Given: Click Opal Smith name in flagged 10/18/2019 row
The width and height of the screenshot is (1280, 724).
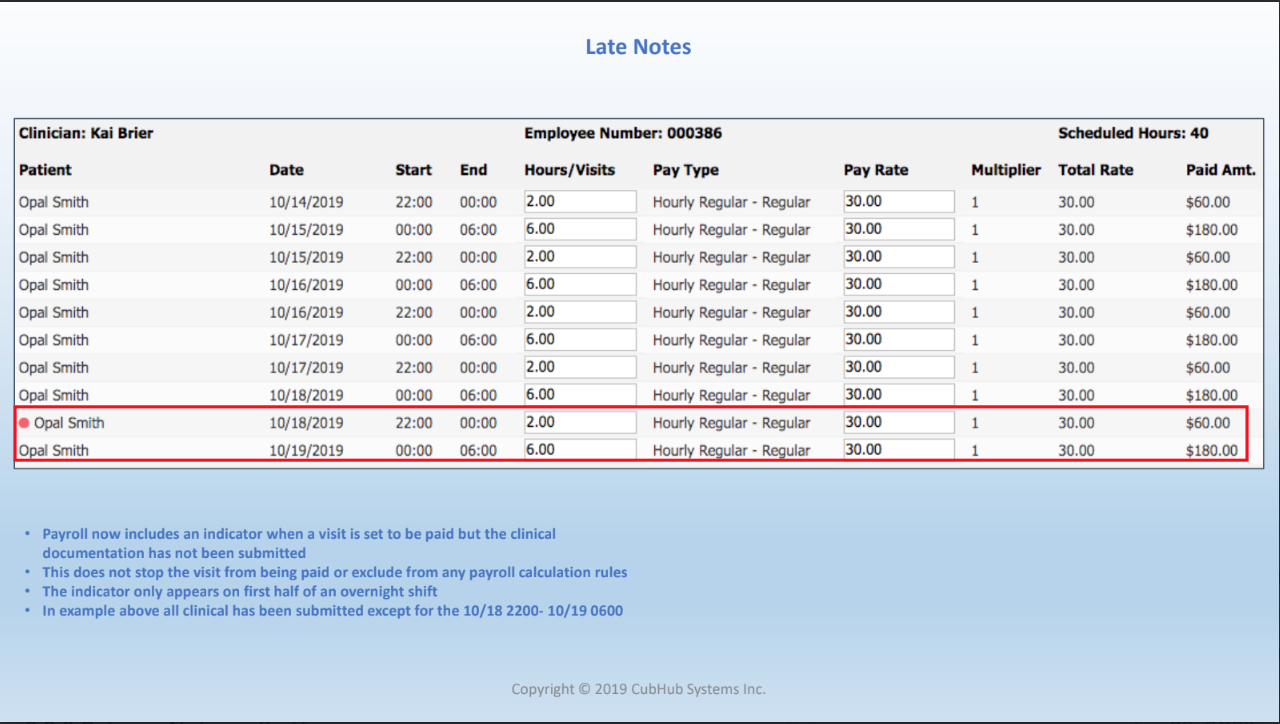Looking at the screenshot, I should [x=69, y=423].
